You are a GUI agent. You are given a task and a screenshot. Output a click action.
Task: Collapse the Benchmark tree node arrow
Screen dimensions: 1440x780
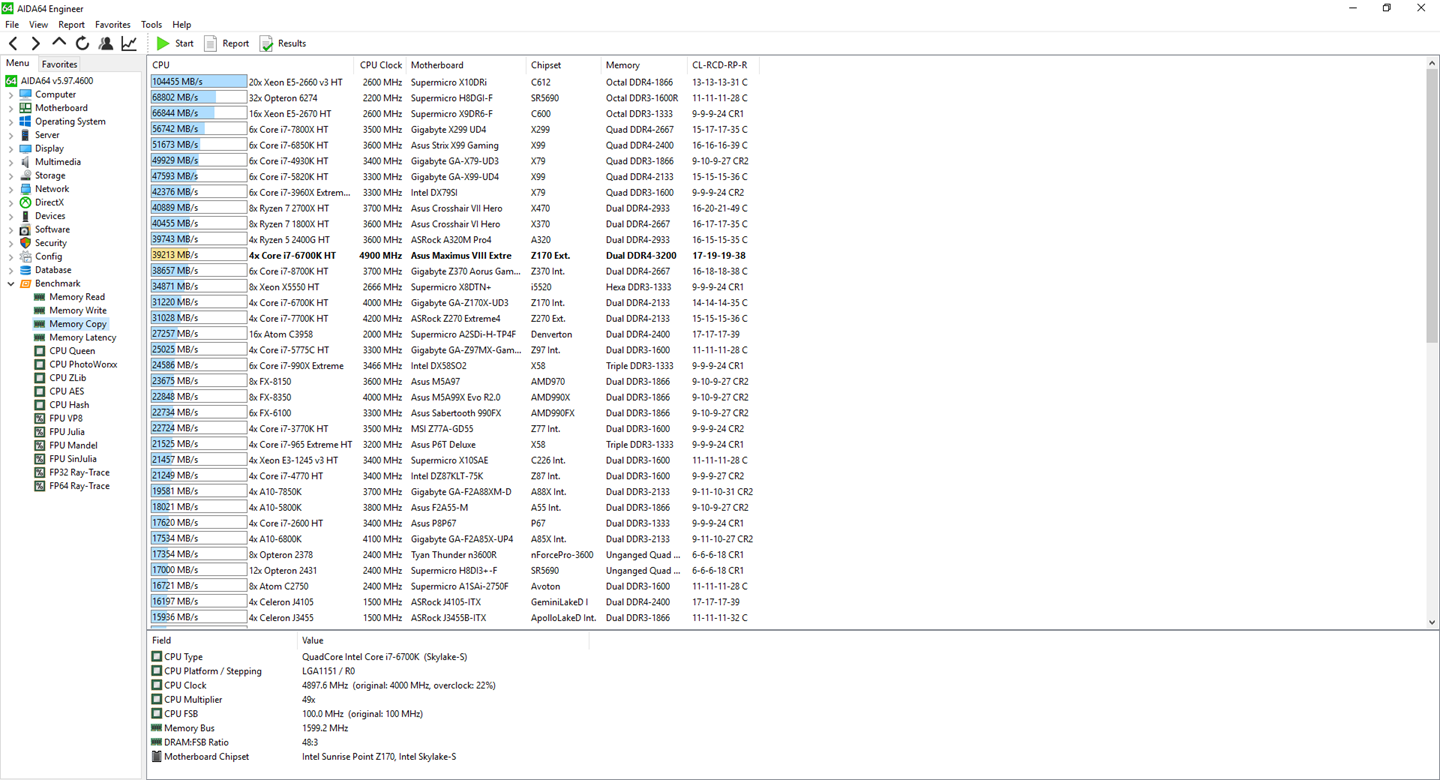(x=11, y=283)
